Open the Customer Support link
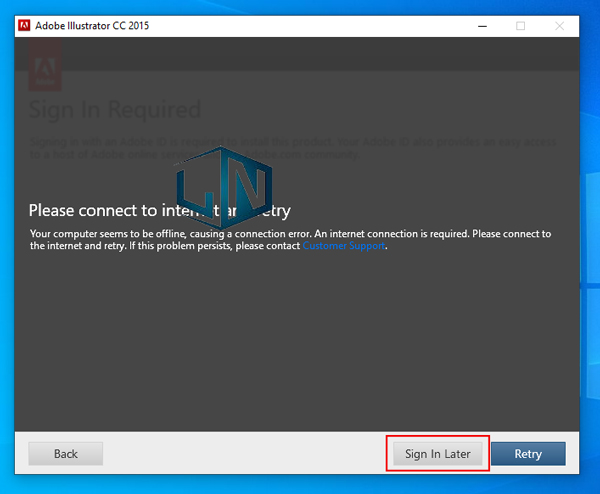This screenshot has width=600, height=494. [x=344, y=246]
